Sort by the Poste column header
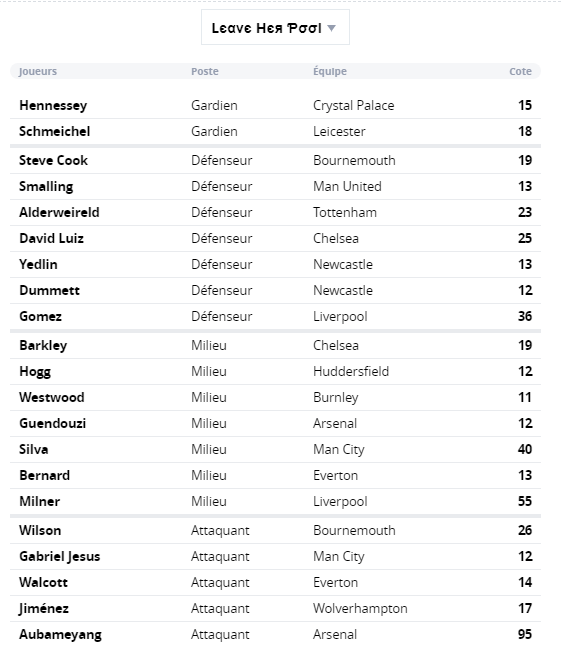Viewport: 562px width, 655px height. pos(205,71)
